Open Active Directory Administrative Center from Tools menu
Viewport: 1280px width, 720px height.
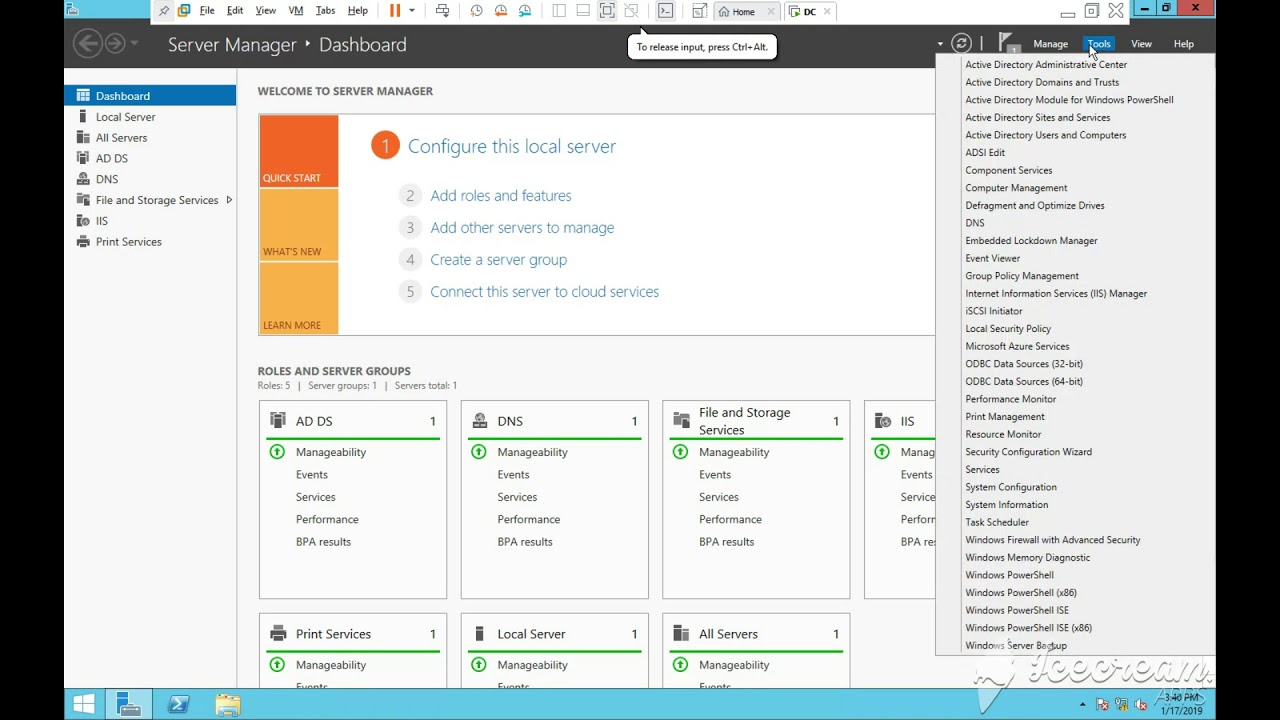point(1045,65)
